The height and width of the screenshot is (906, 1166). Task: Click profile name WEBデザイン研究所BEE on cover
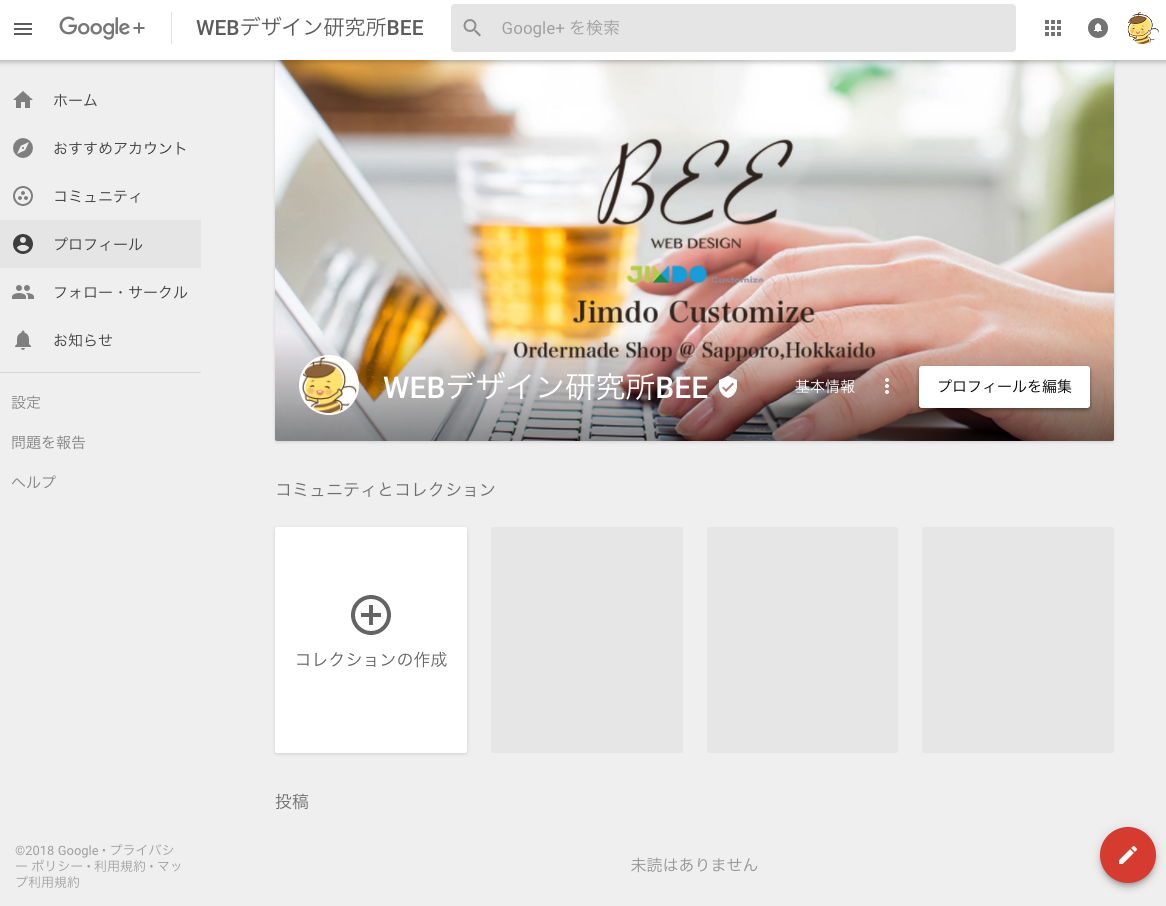[545, 388]
